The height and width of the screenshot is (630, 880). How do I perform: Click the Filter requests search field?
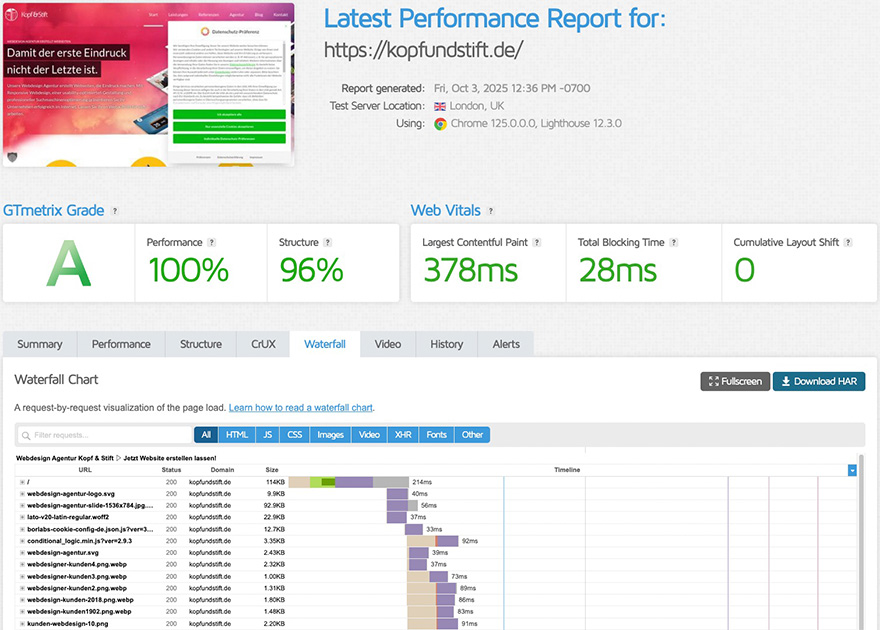(105, 435)
